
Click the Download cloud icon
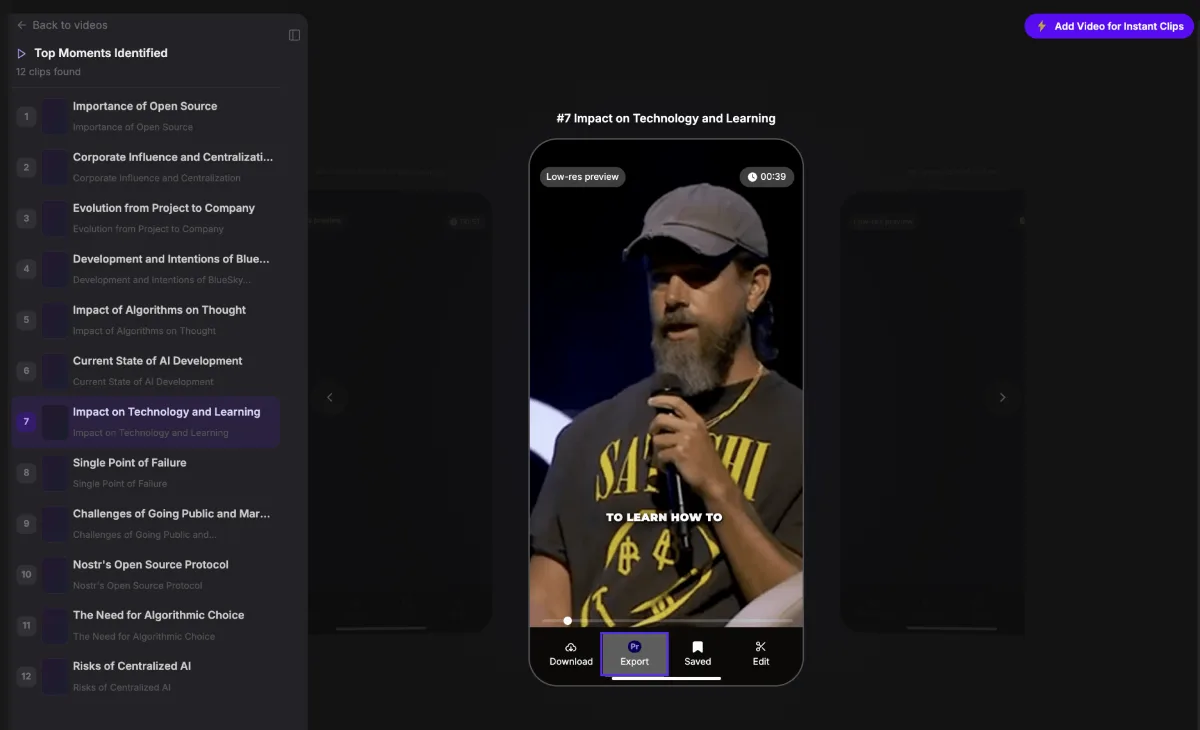pyautogui.click(x=571, y=647)
